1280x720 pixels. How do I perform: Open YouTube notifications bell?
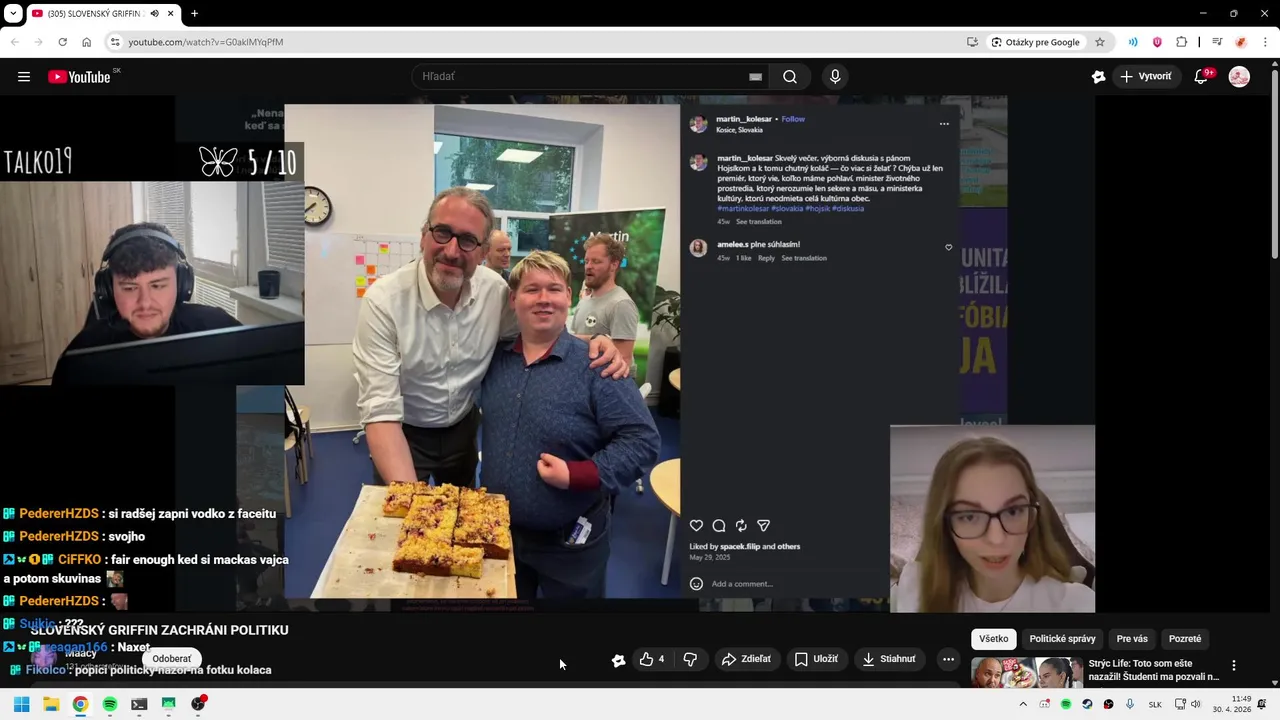1202,77
